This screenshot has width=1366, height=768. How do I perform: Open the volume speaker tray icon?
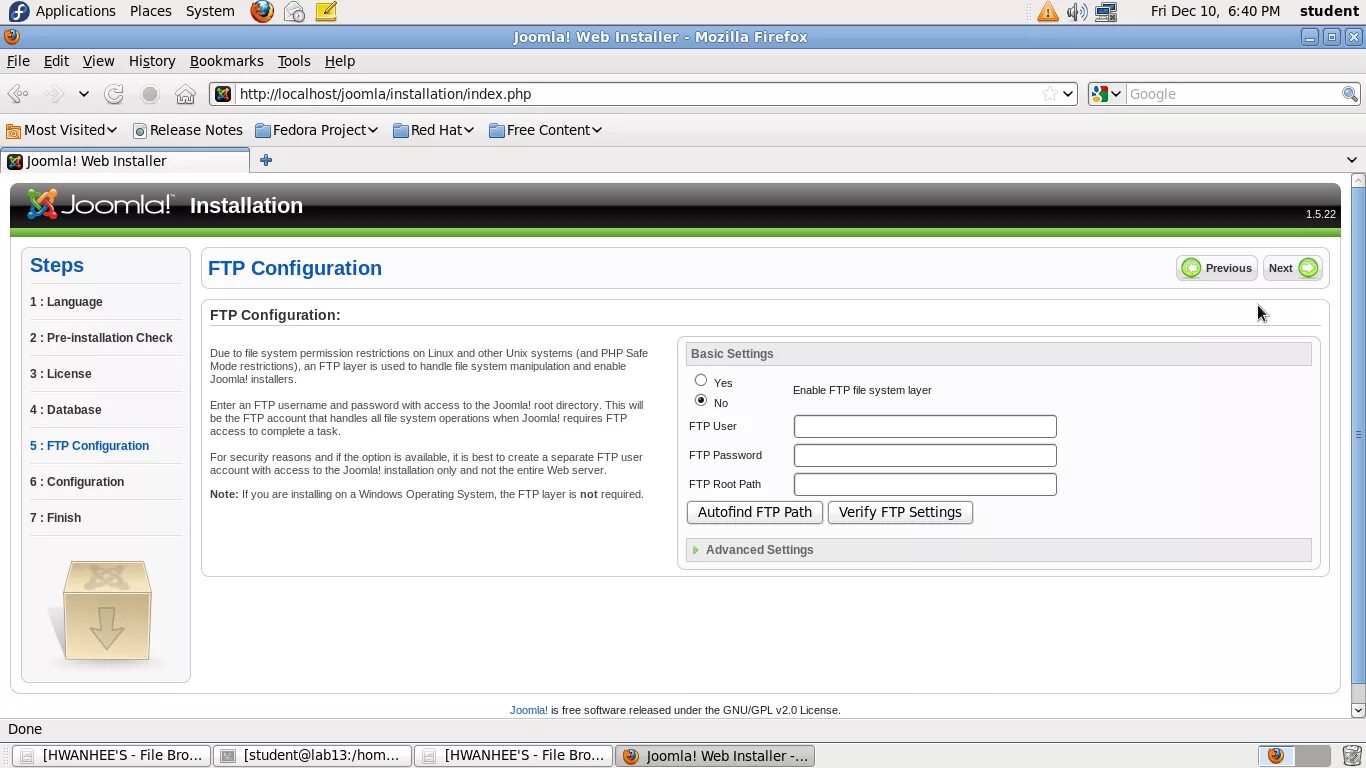(x=1076, y=11)
